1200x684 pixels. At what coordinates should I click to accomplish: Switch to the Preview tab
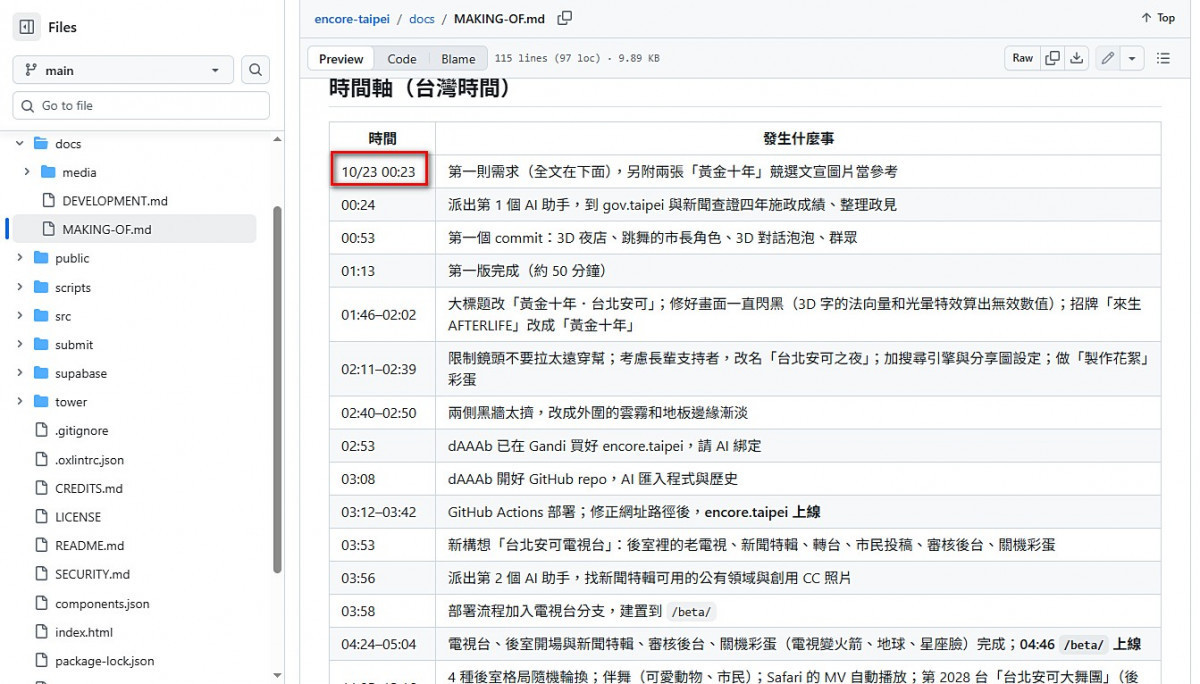[341, 59]
